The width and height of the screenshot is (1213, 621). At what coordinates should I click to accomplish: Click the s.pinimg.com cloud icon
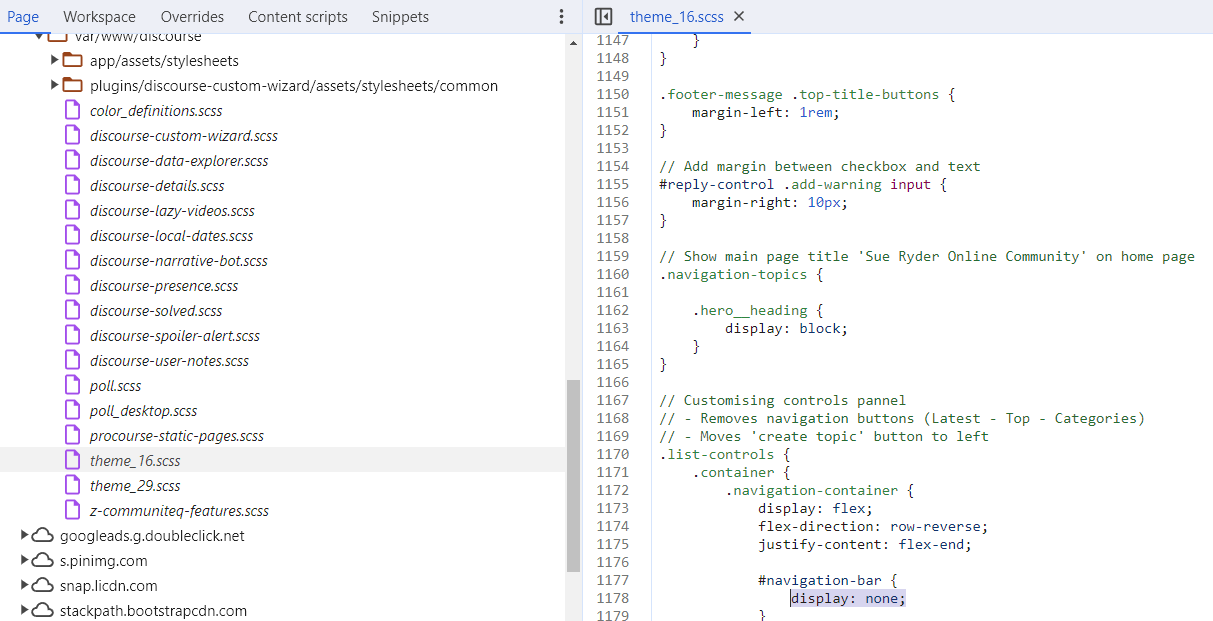coord(43,560)
